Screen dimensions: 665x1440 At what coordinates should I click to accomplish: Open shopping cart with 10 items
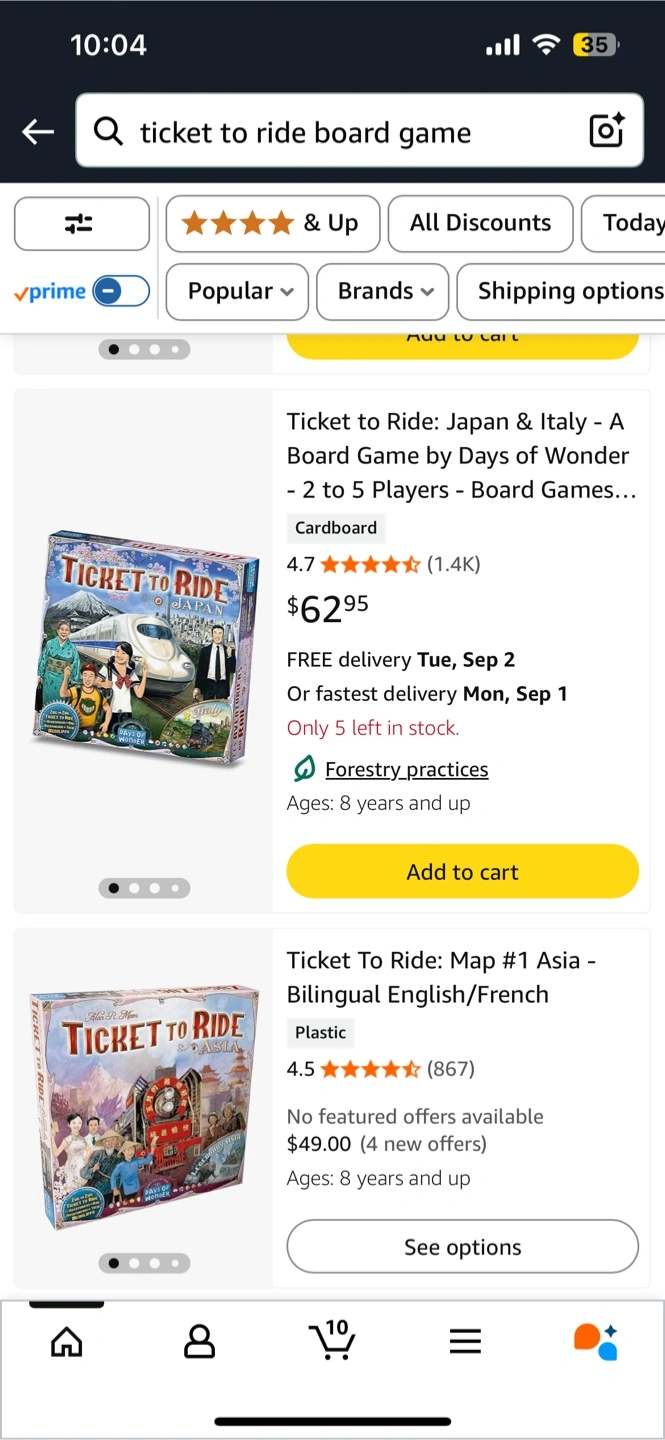pyautogui.click(x=332, y=1340)
